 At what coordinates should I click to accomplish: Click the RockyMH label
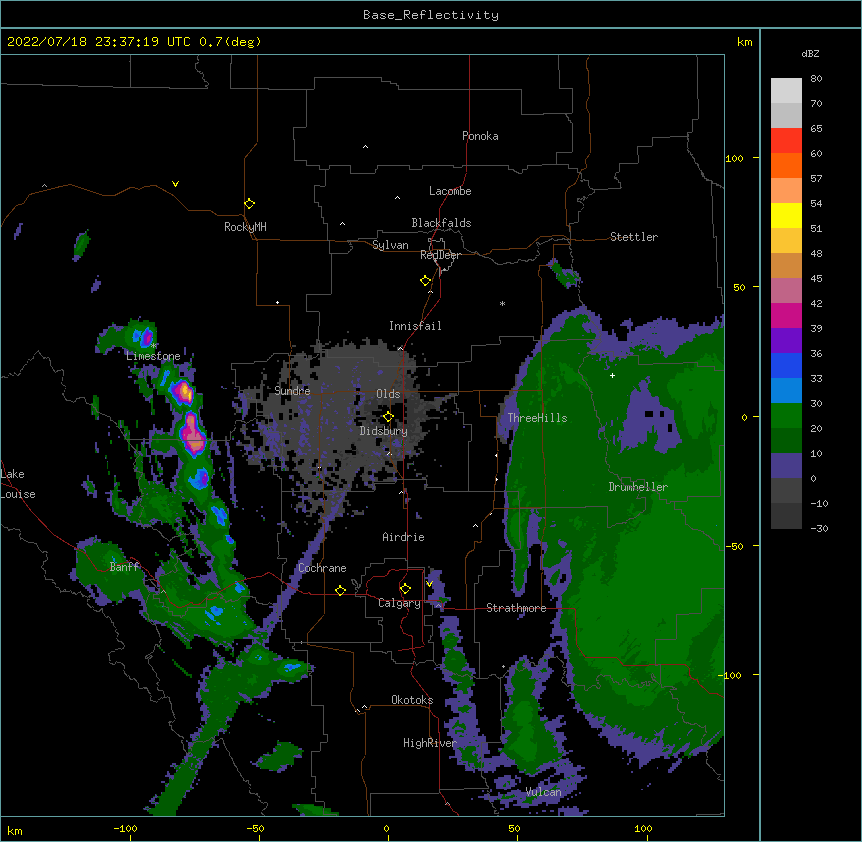pos(245,227)
